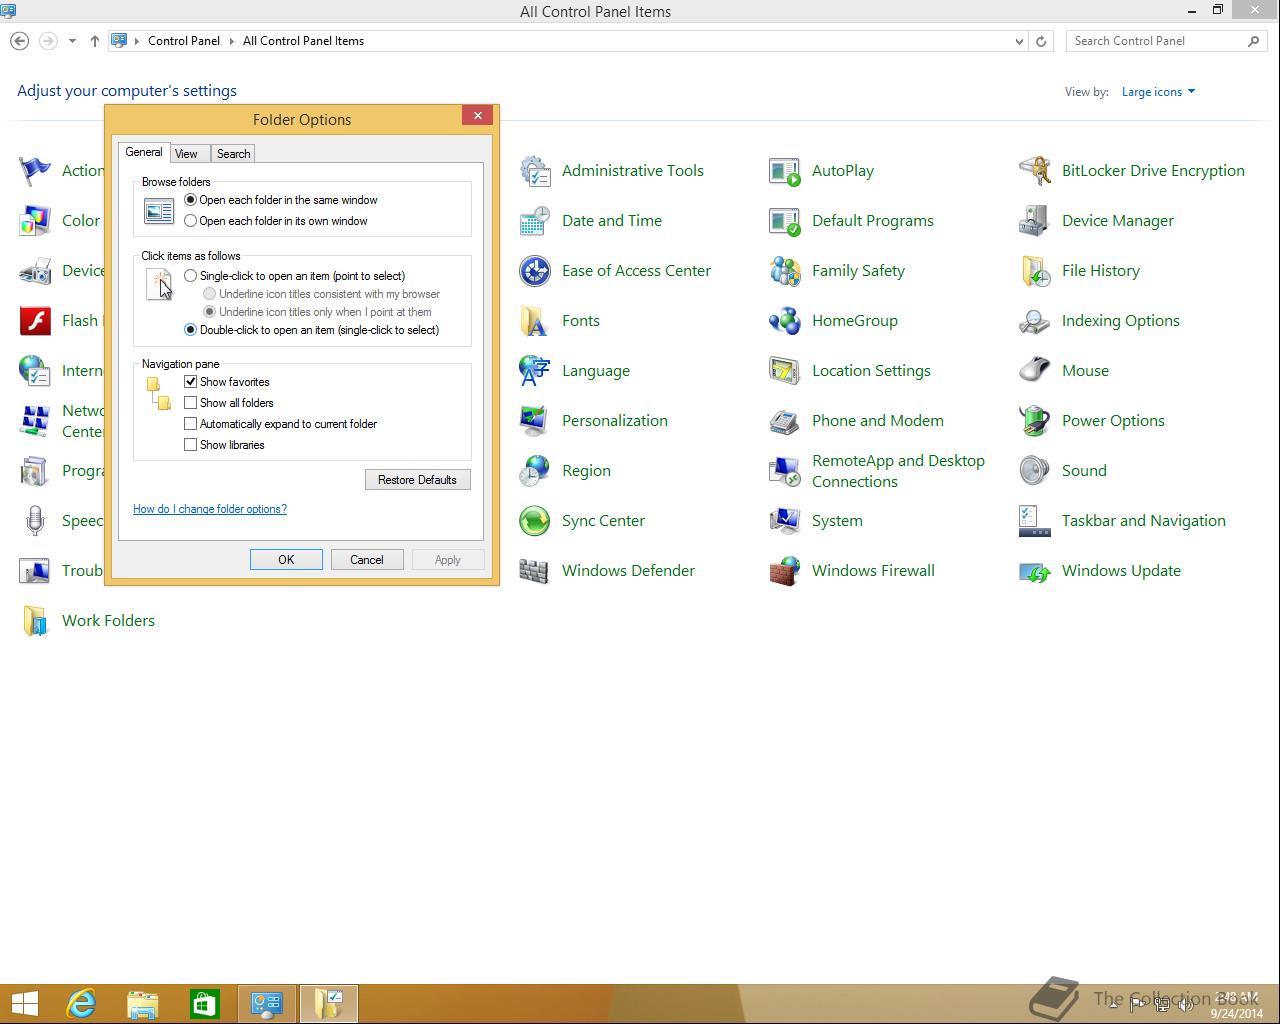Viewport: 1280px width, 1024px height.
Task: Select Open each folder in own window
Action: coord(190,221)
